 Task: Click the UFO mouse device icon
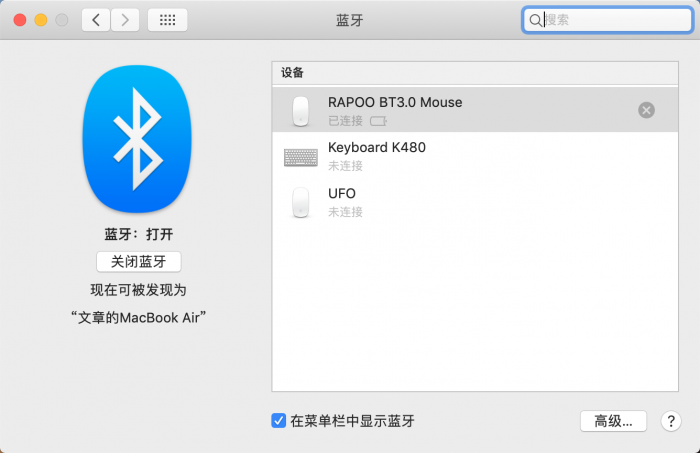click(x=299, y=202)
